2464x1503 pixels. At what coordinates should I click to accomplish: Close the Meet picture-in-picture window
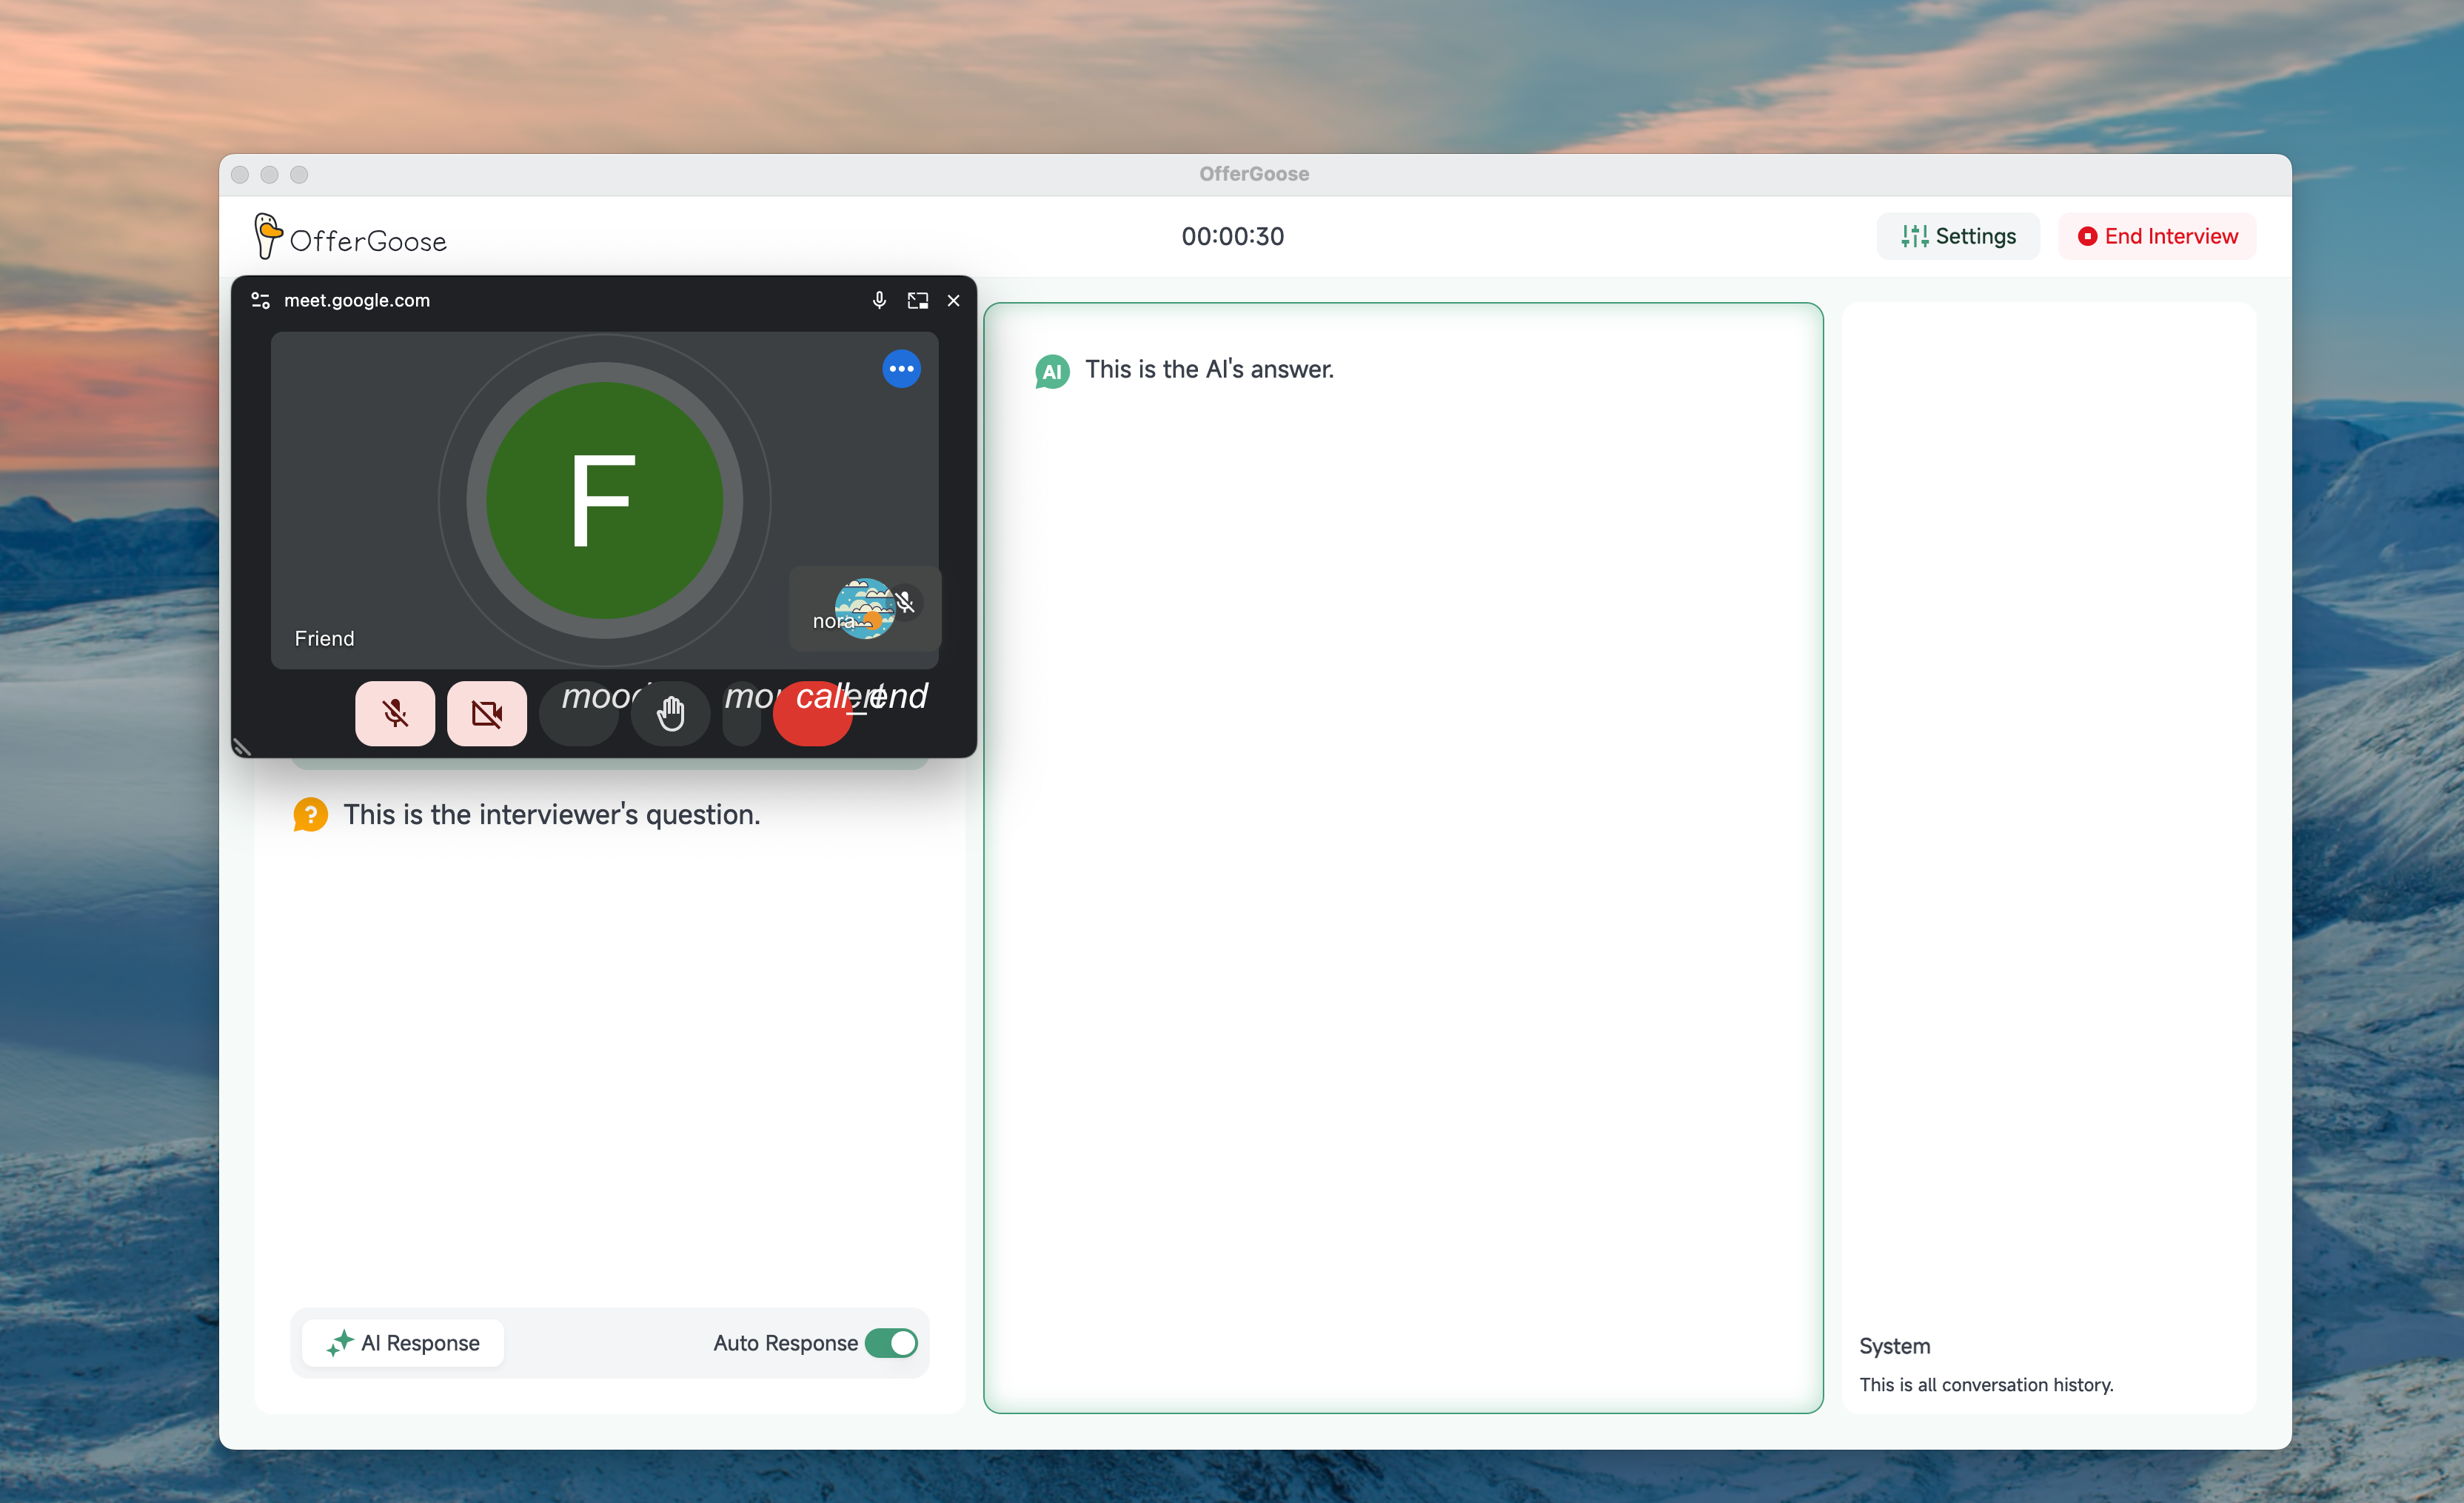[953, 300]
